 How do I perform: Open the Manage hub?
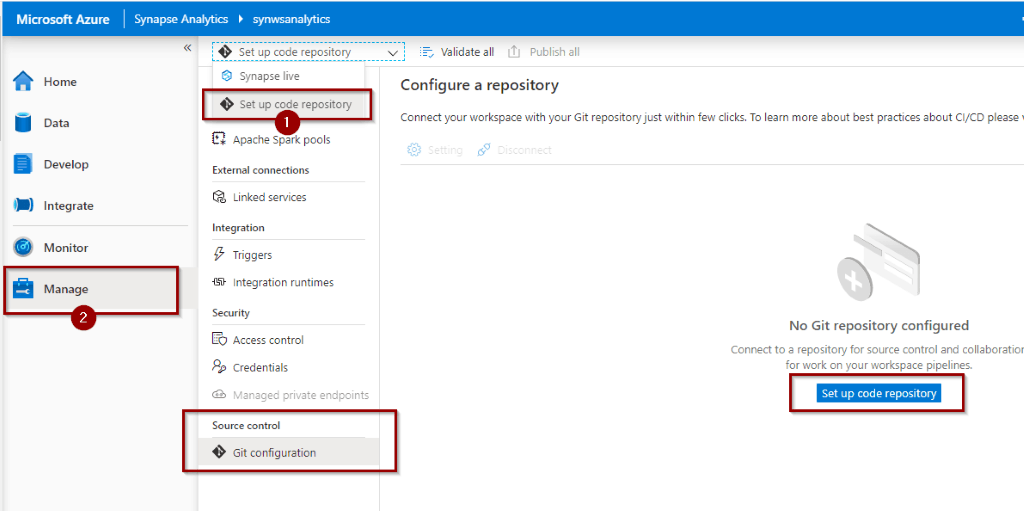[x=98, y=289]
